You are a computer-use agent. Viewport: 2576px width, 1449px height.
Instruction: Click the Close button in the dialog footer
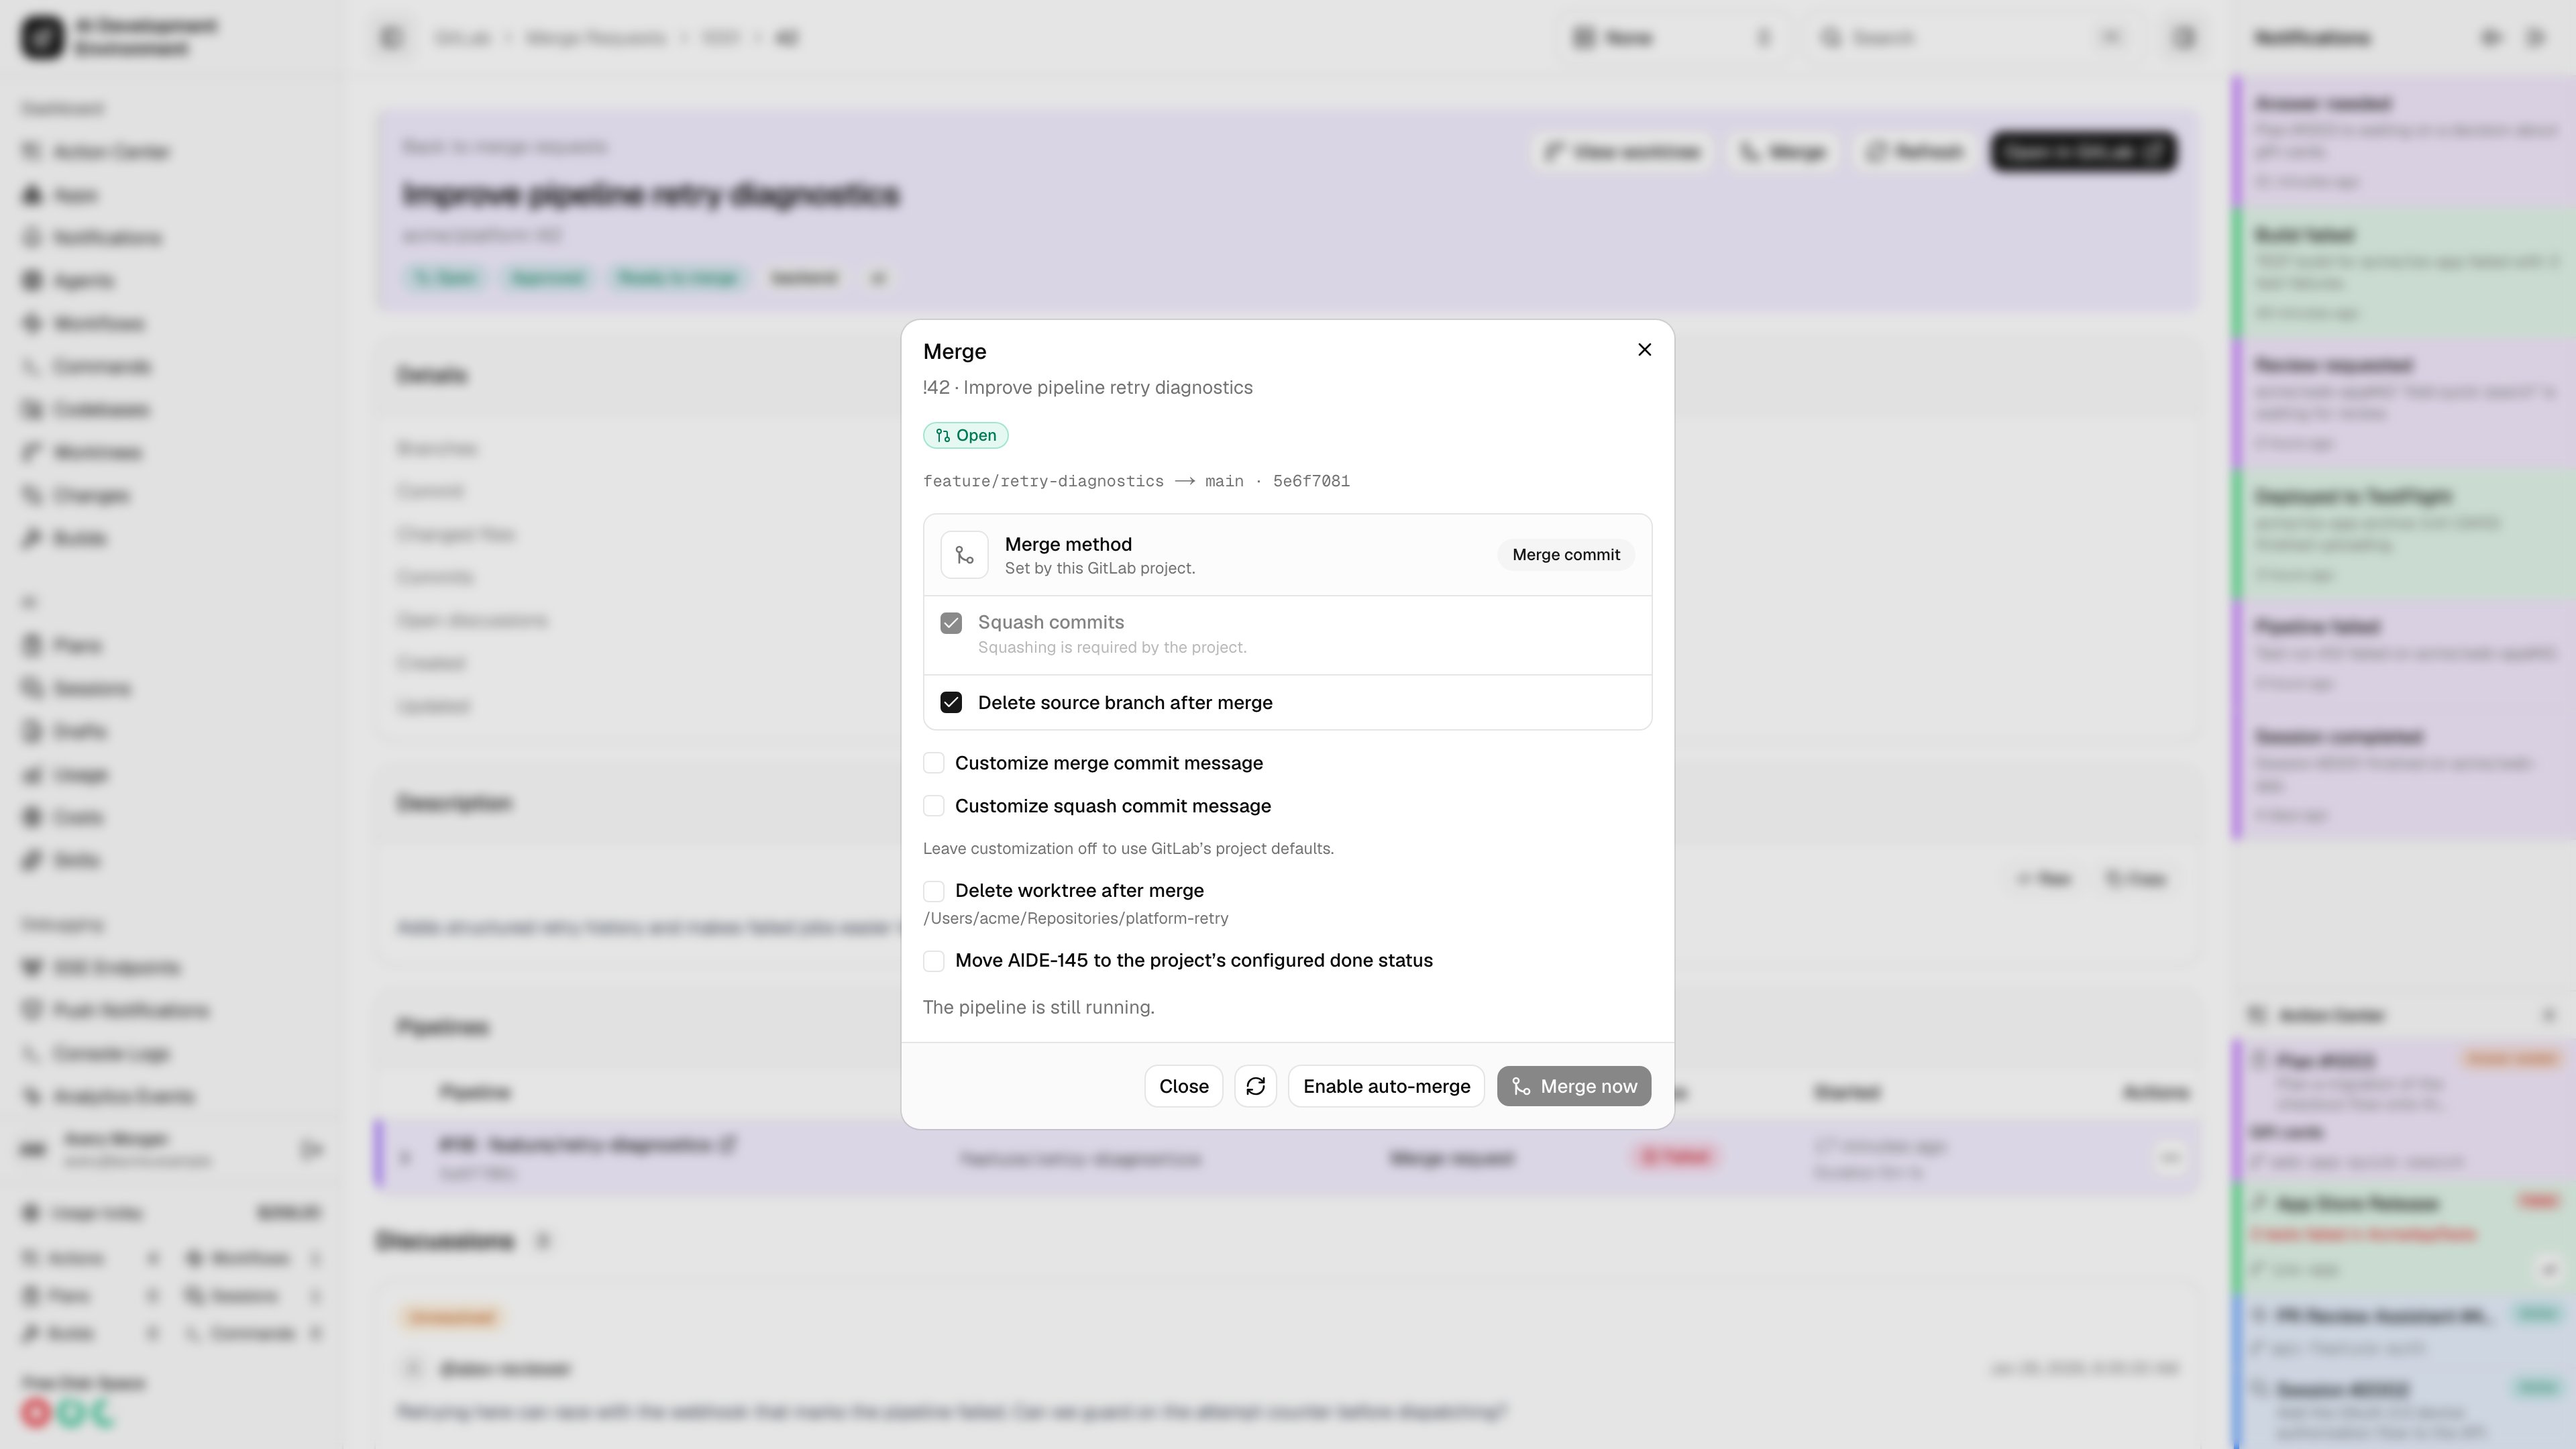(1183, 1086)
